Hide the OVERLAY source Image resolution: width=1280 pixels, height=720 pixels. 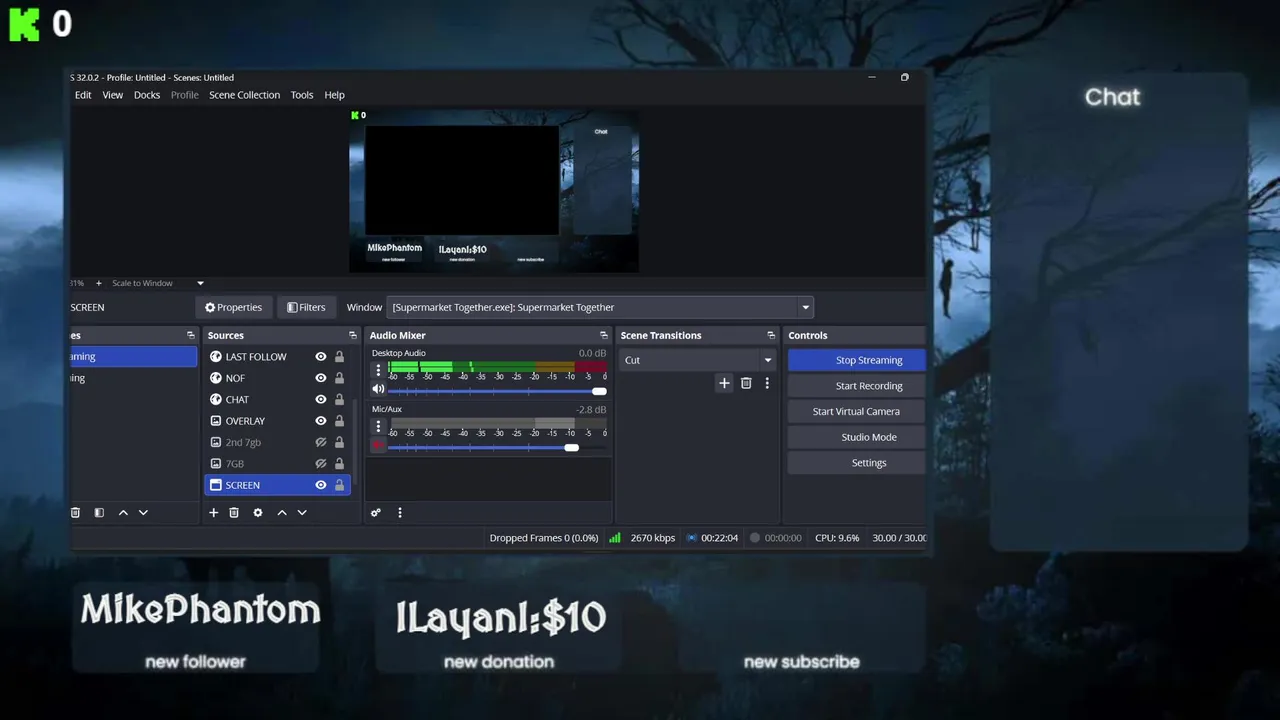pos(321,421)
